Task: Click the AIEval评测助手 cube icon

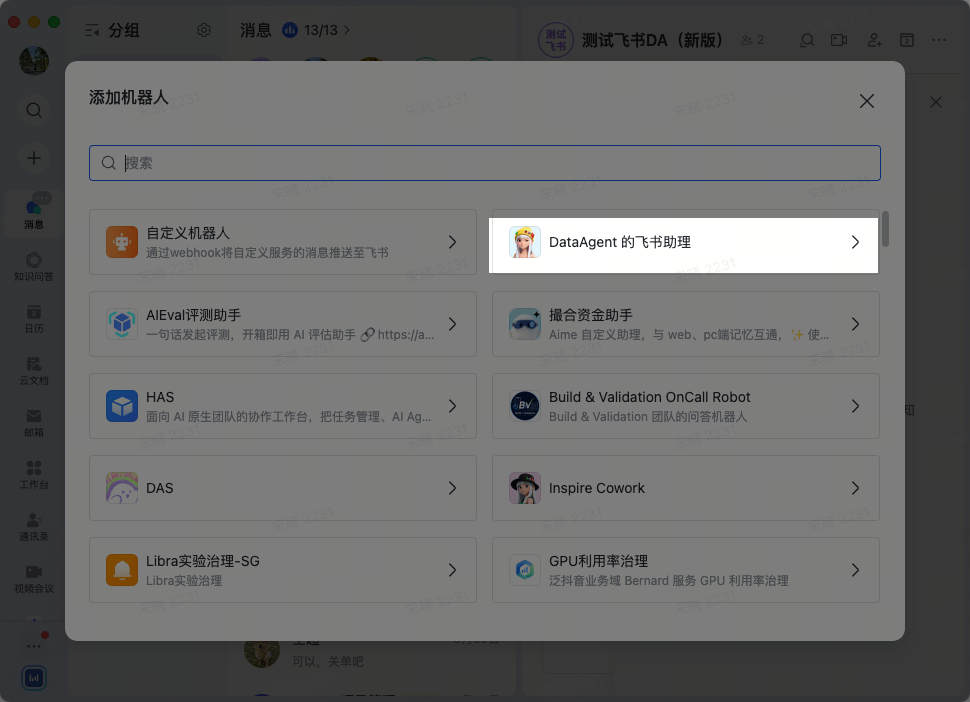Action: (122, 323)
